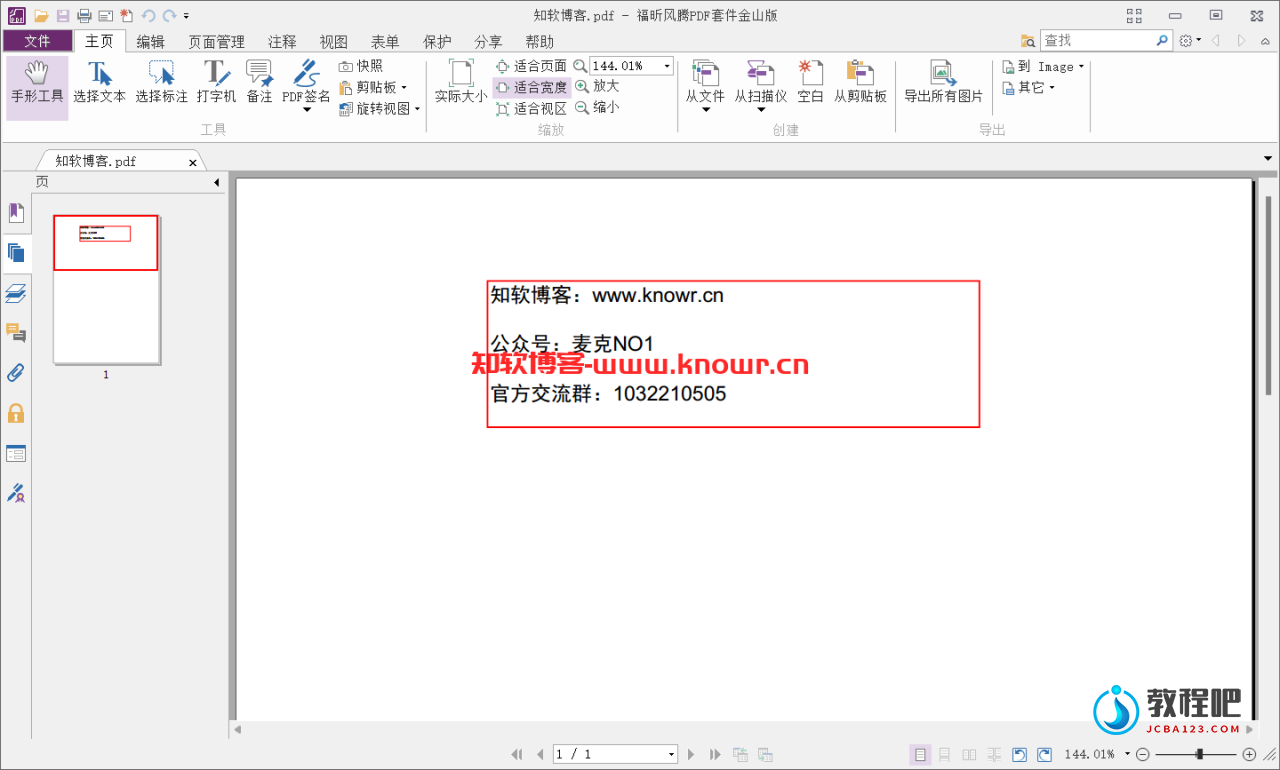Add a Note with the 备注 tool
1280x770 pixels.
point(260,84)
